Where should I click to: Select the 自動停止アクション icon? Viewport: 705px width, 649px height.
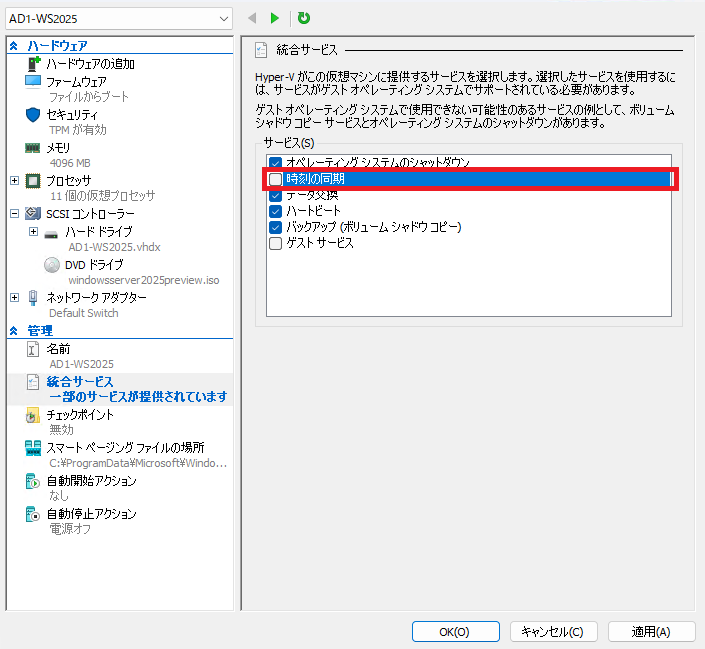point(33,514)
